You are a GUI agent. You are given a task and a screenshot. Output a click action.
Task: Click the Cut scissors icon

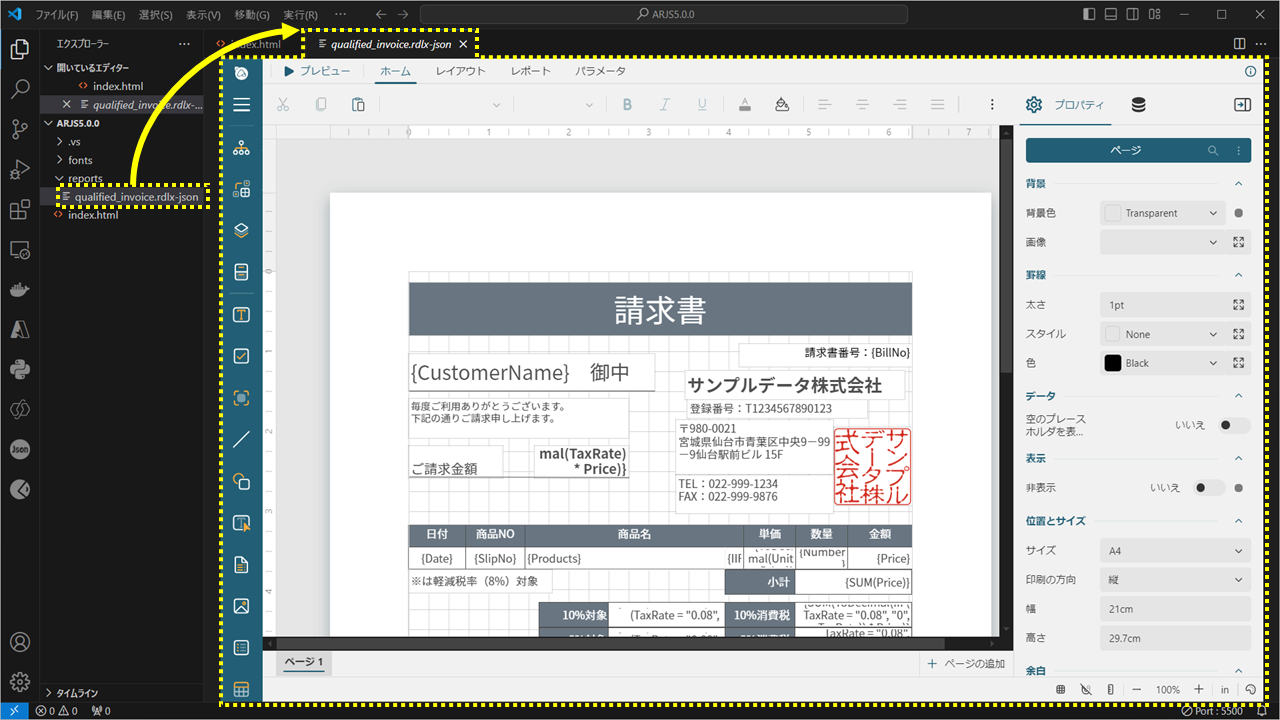[285, 104]
